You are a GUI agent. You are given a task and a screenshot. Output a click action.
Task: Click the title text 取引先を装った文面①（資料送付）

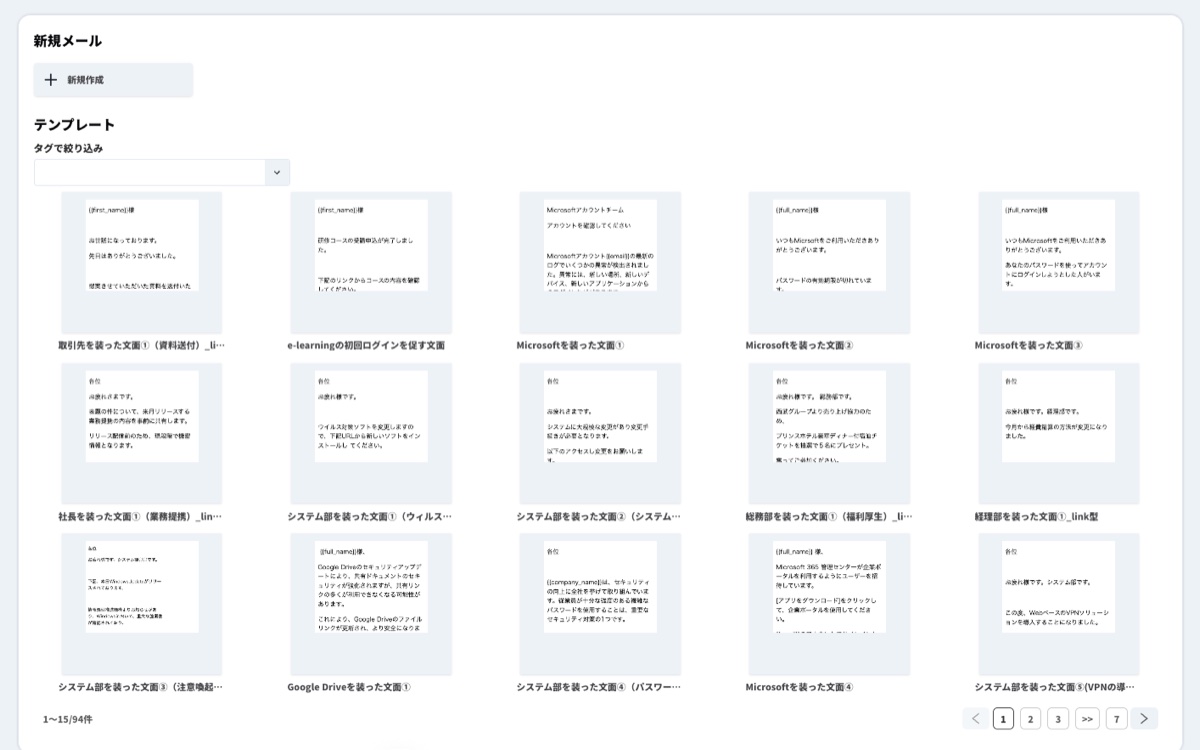coord(142,345)
